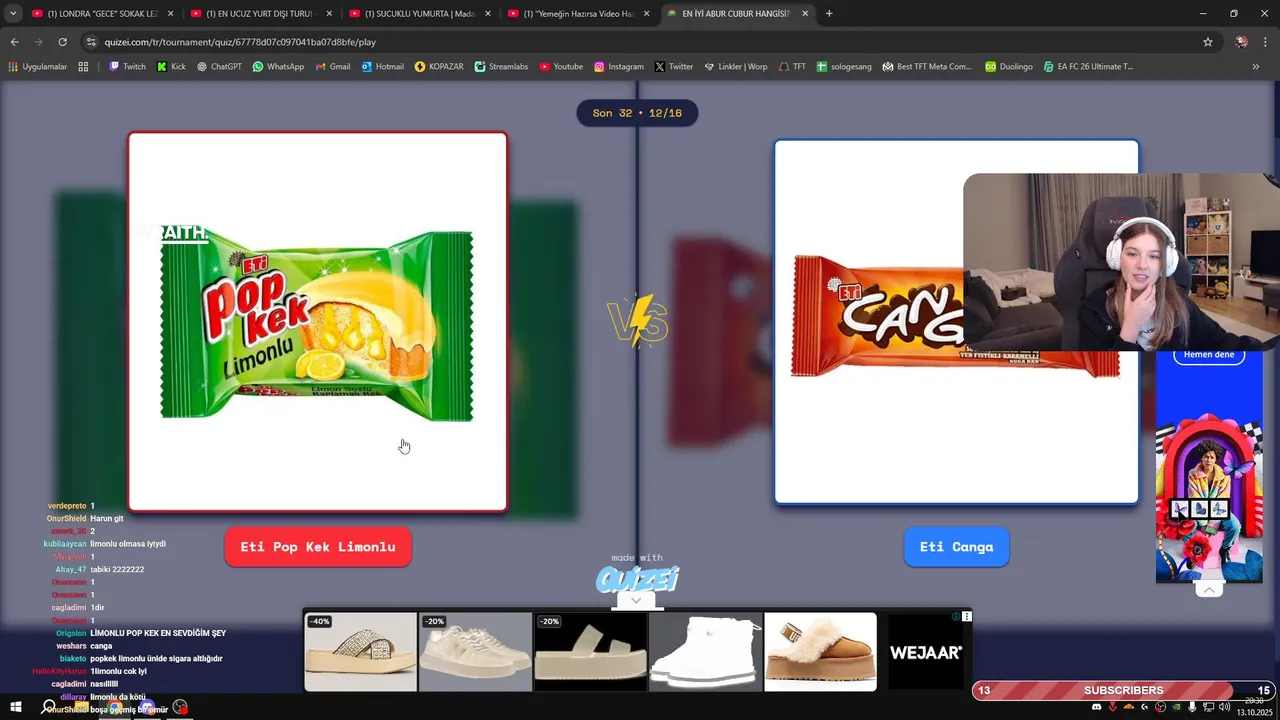Open the fur slipper ad item
This screenshot has width=1280, height=720.
point(820,652)
